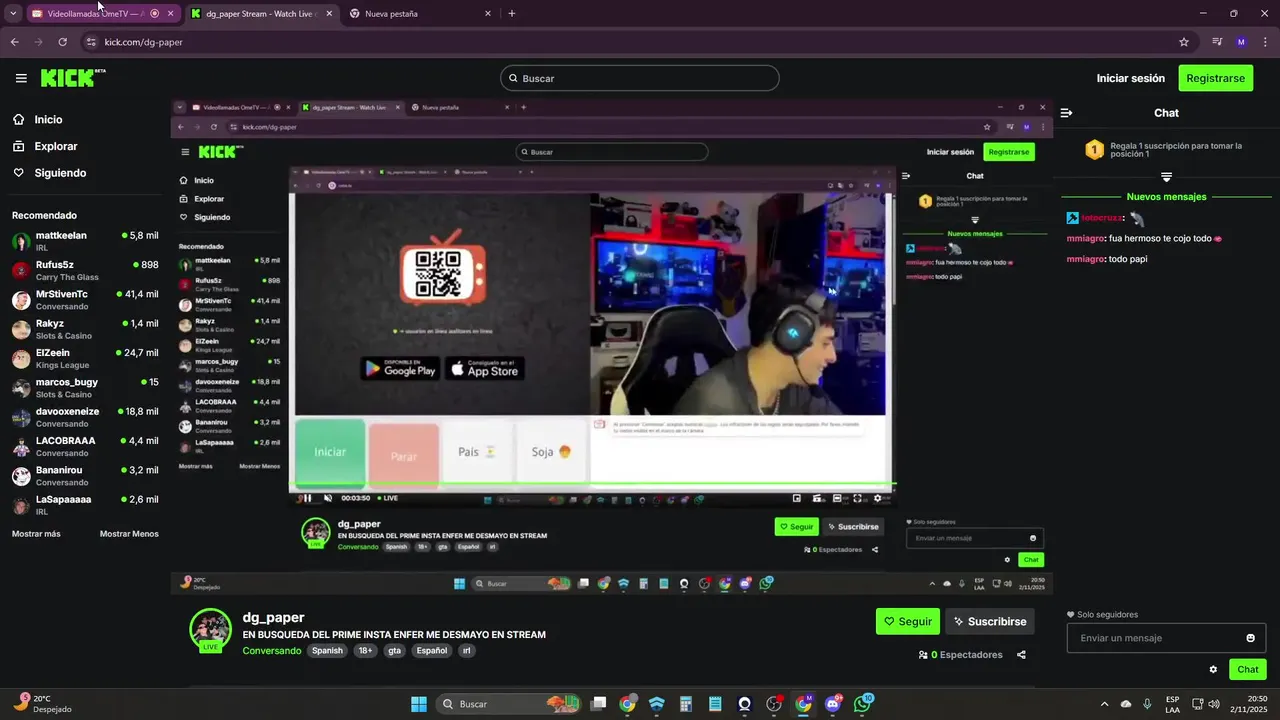Click Mostrar más under recommended channels

pos(36,534)
